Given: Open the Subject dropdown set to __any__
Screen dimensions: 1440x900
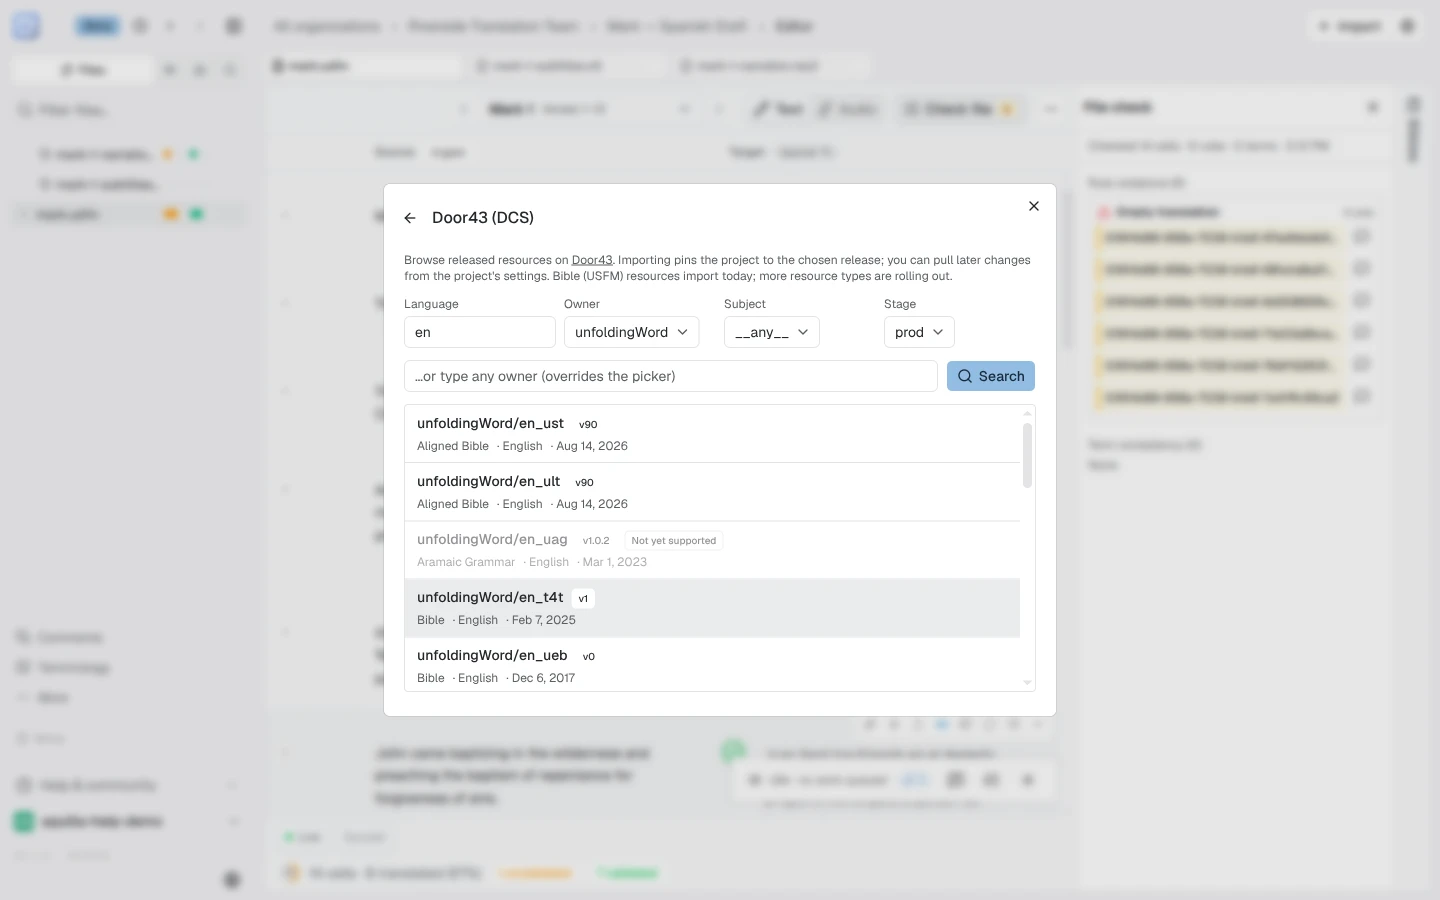Looking at the screenshot, I should pos(772,332).
